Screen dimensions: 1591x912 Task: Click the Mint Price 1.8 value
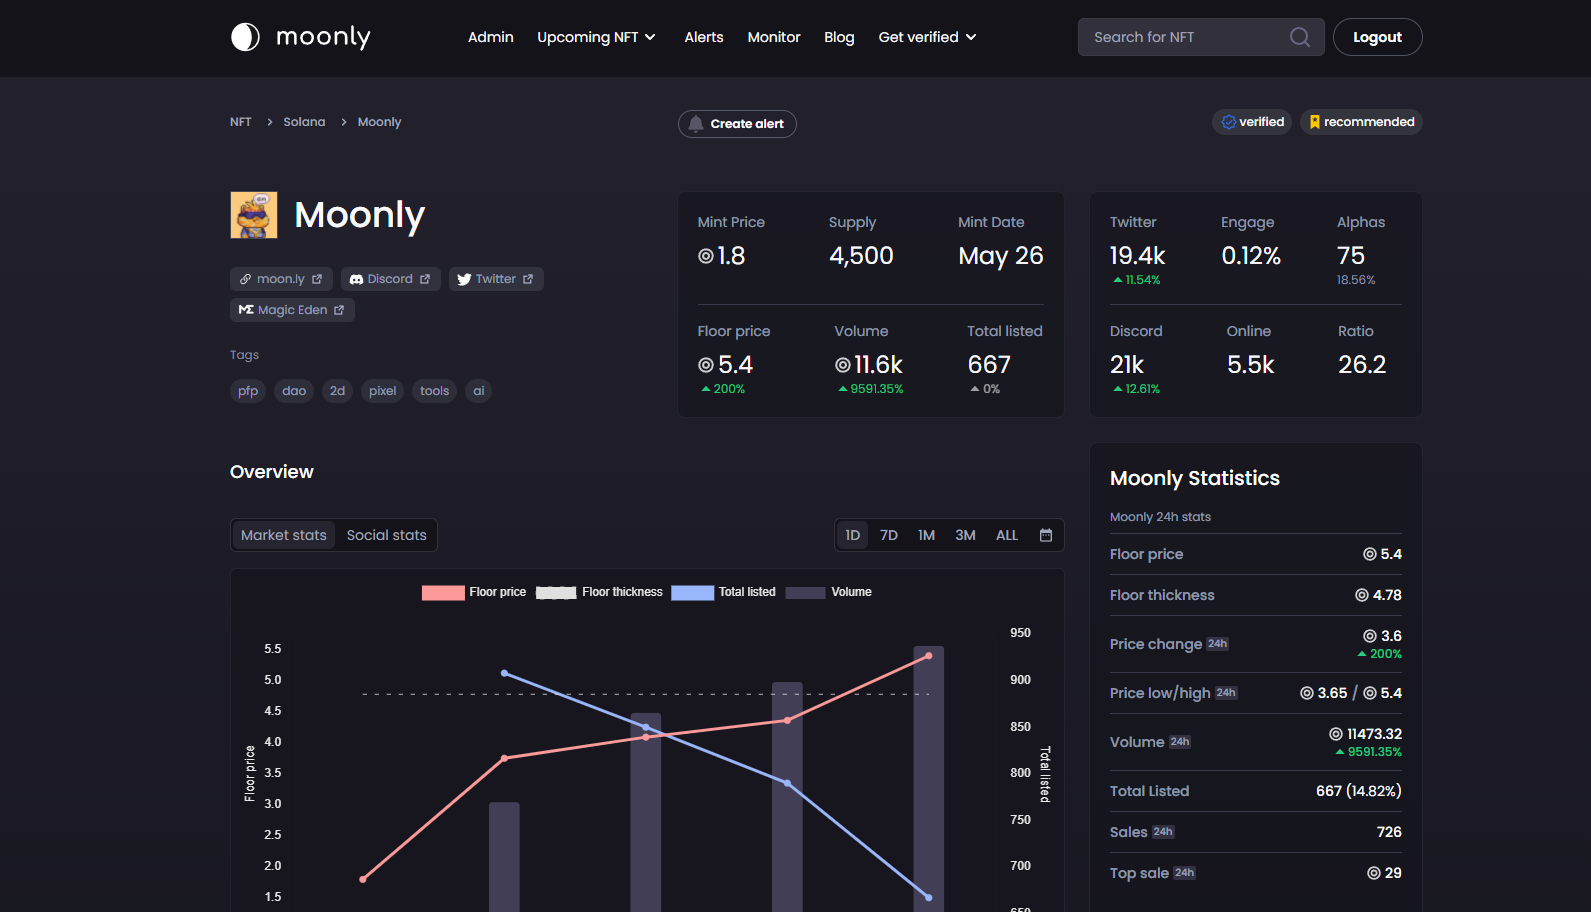pos(721,256)
